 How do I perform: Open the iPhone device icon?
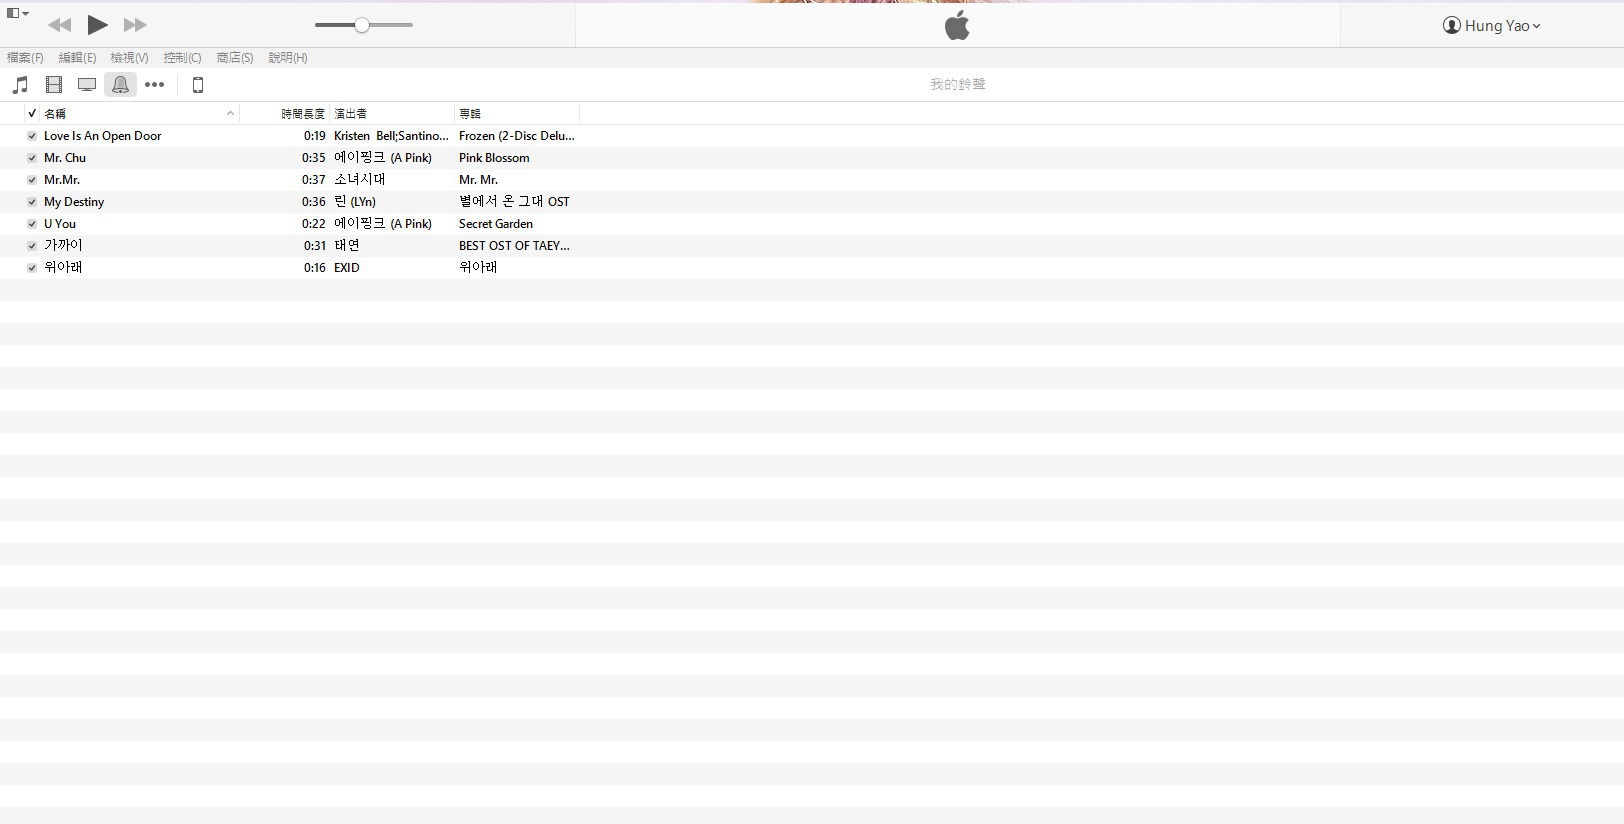(198, 85)
